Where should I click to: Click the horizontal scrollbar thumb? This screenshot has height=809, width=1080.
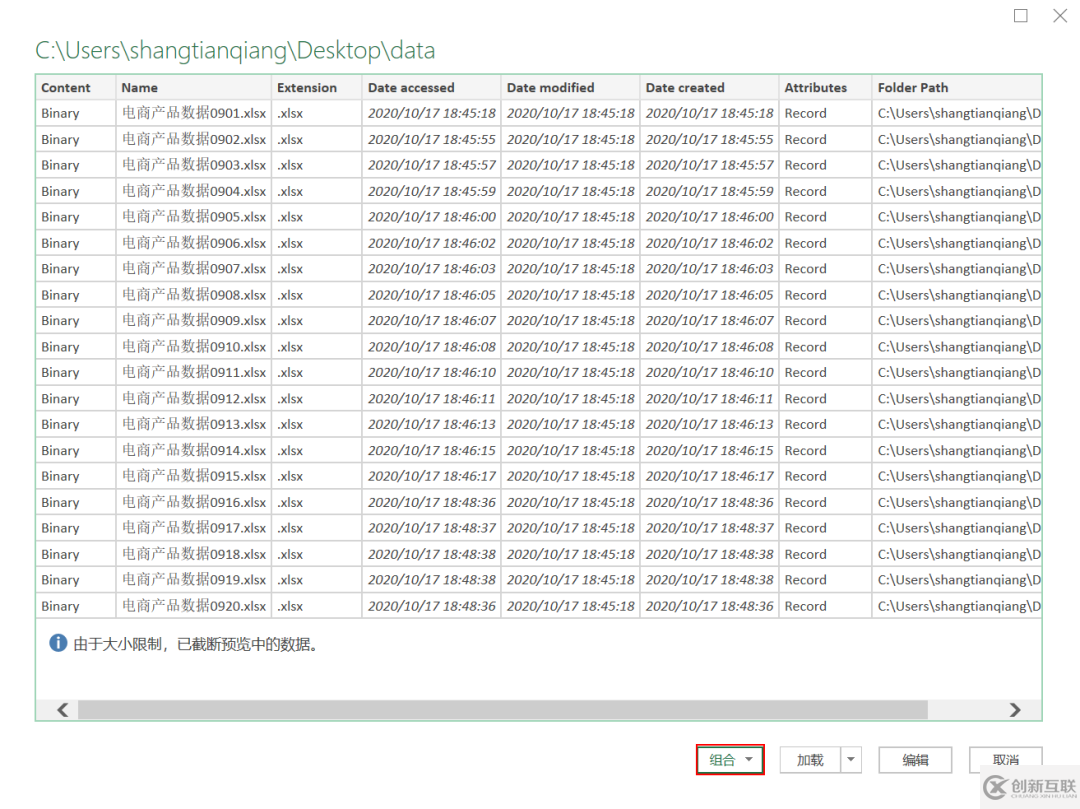pyautogui.click(x=503, y=709)
